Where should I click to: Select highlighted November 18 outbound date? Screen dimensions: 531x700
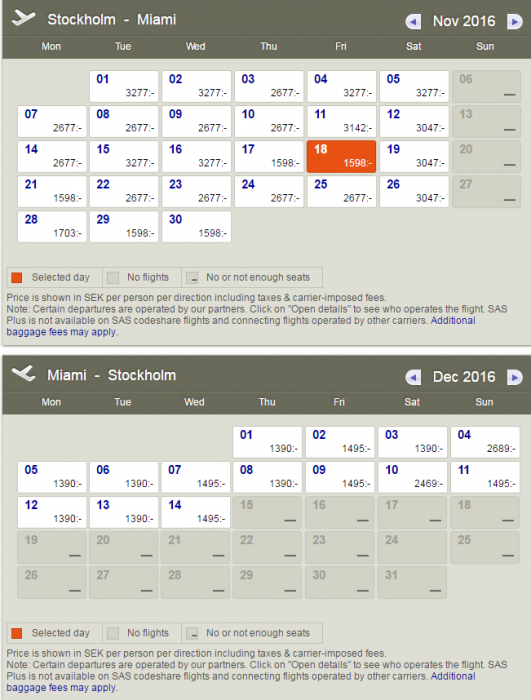point(341,156)
